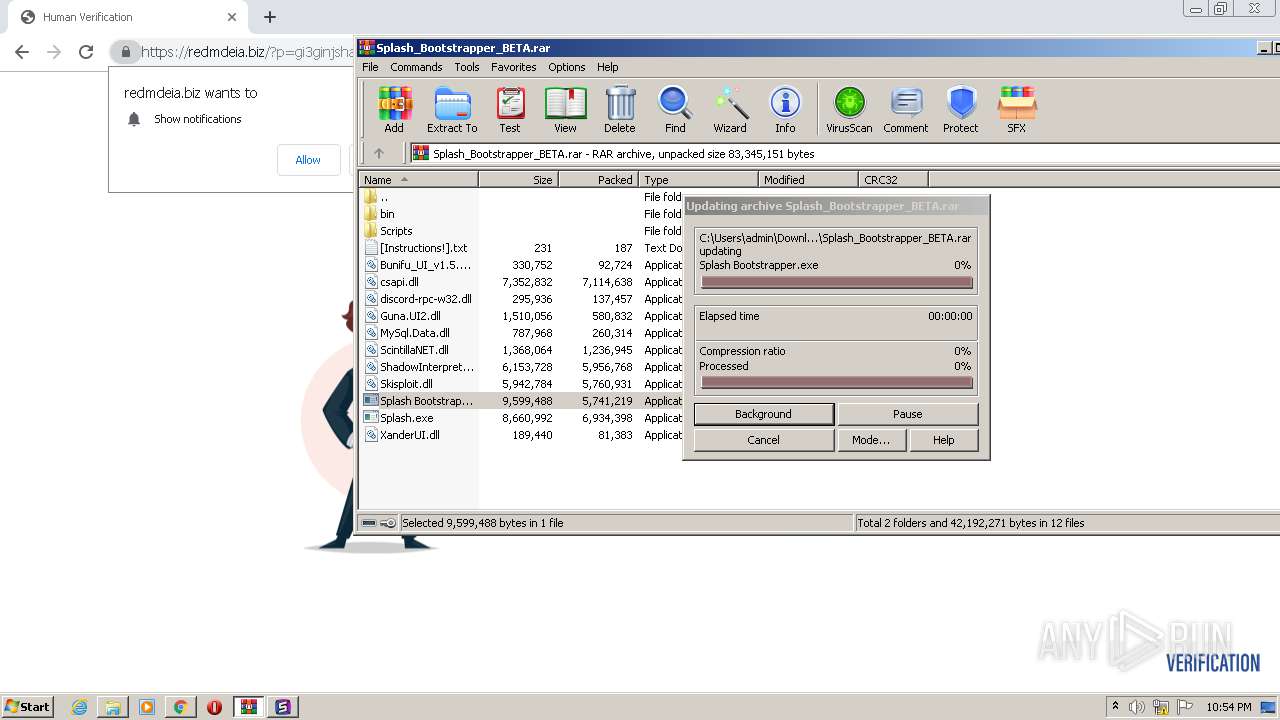Cancel the archive update
The image size is (1280, 720).
(x=764, y=440)
